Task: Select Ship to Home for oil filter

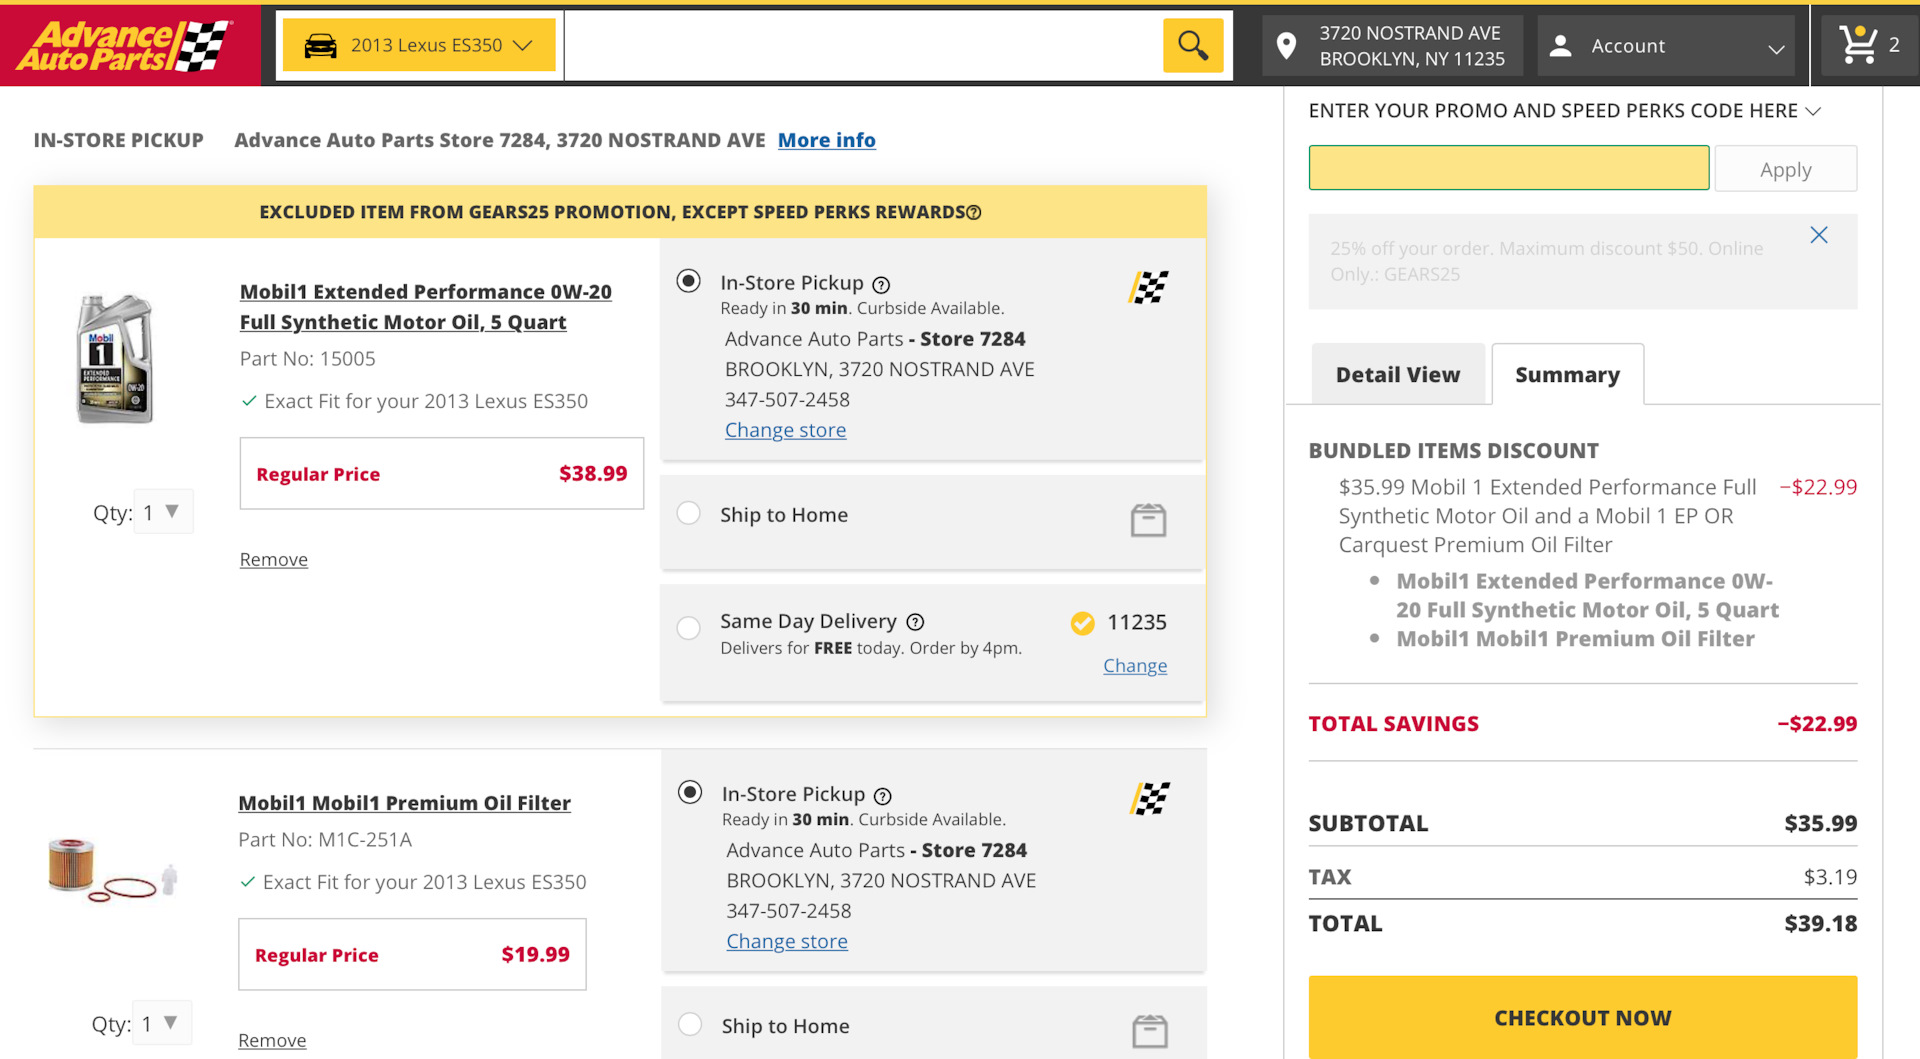Action: click(690, 1024)
